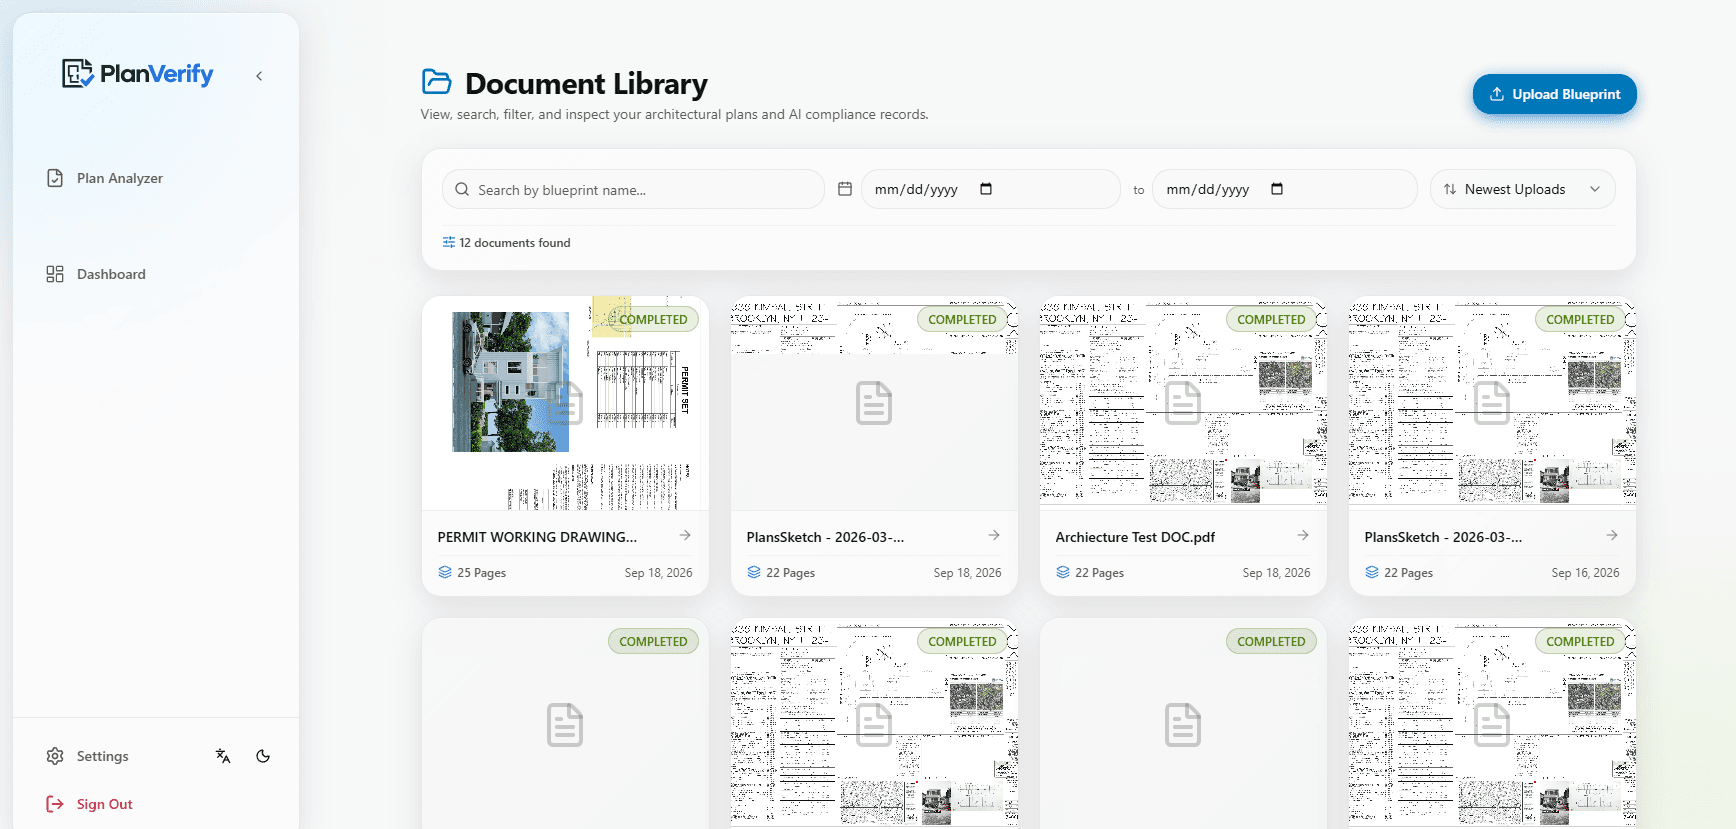
Task: Click the Plan Analyzer file icon
Action: 55,178
